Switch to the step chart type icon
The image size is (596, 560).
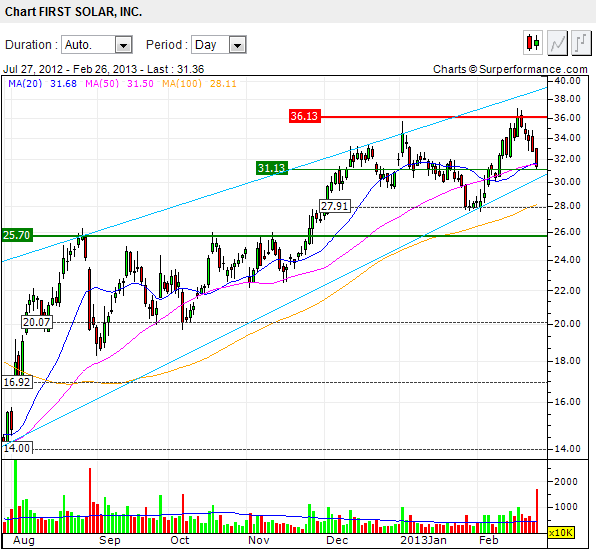tap(581, 43)
